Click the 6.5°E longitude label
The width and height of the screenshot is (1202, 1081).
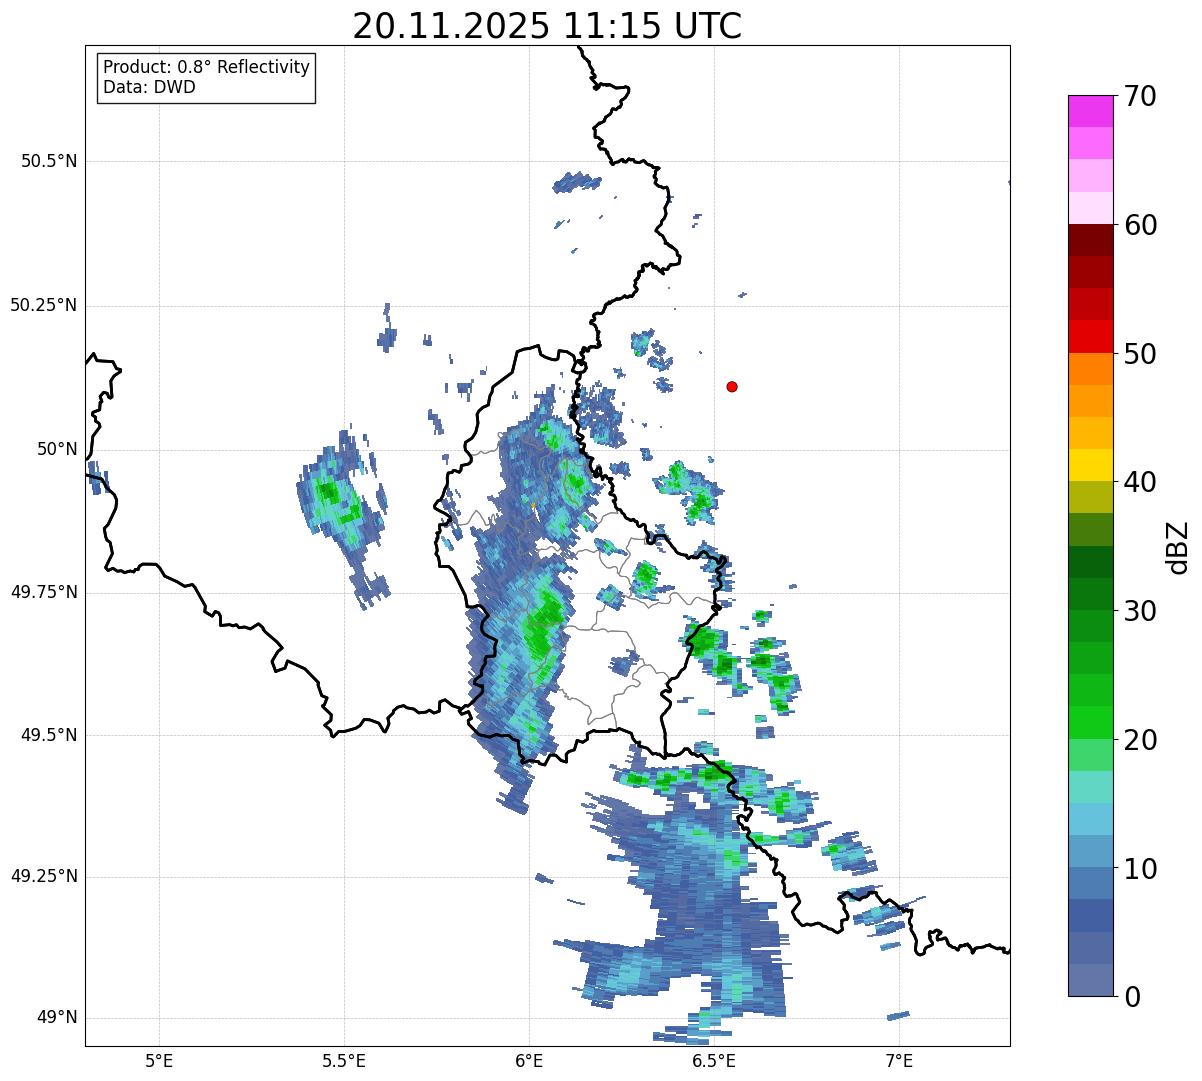pyautogui.click(x=714, y=1060)
